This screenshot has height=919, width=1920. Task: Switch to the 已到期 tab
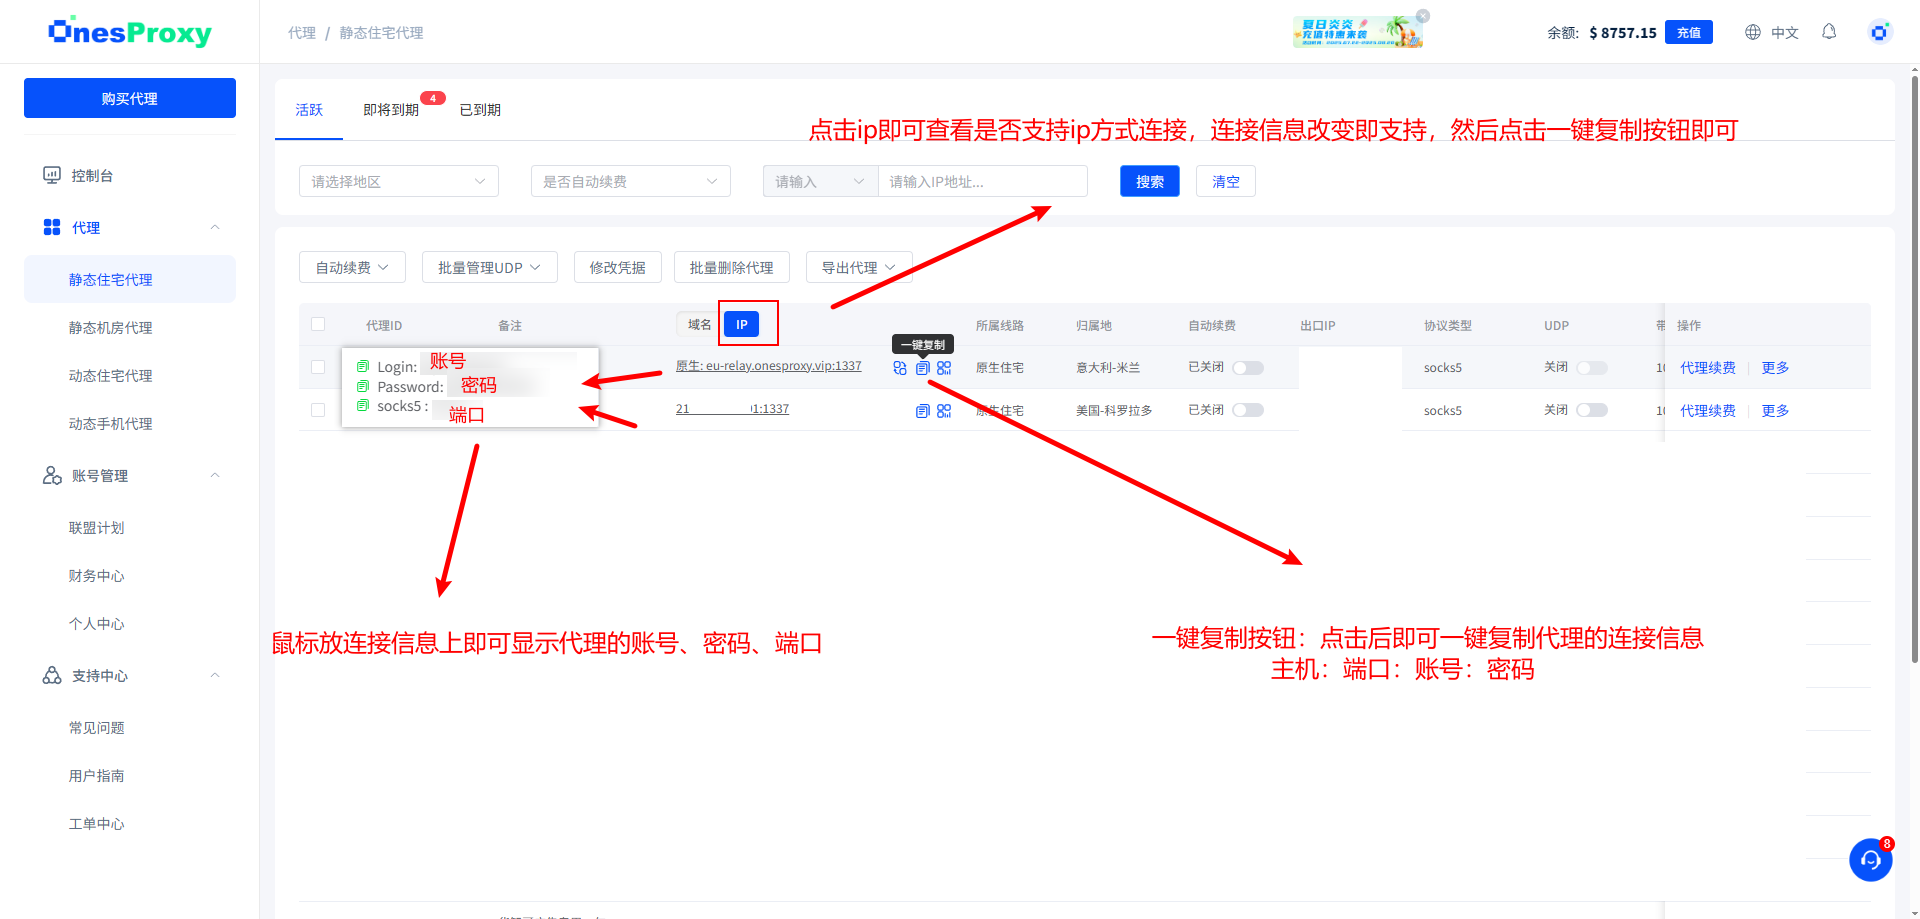coord(480,110)
